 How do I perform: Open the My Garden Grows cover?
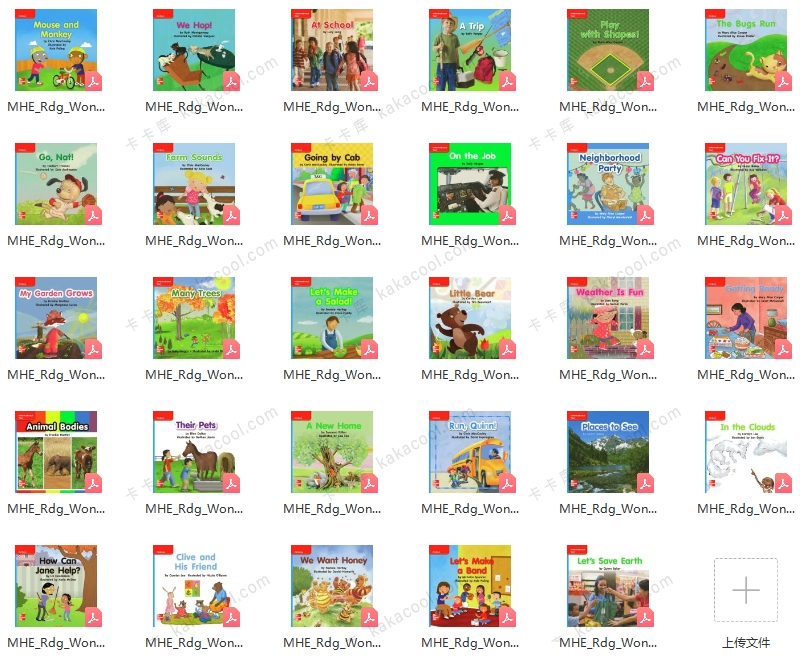pyautogui.click(x=57, y=318)
